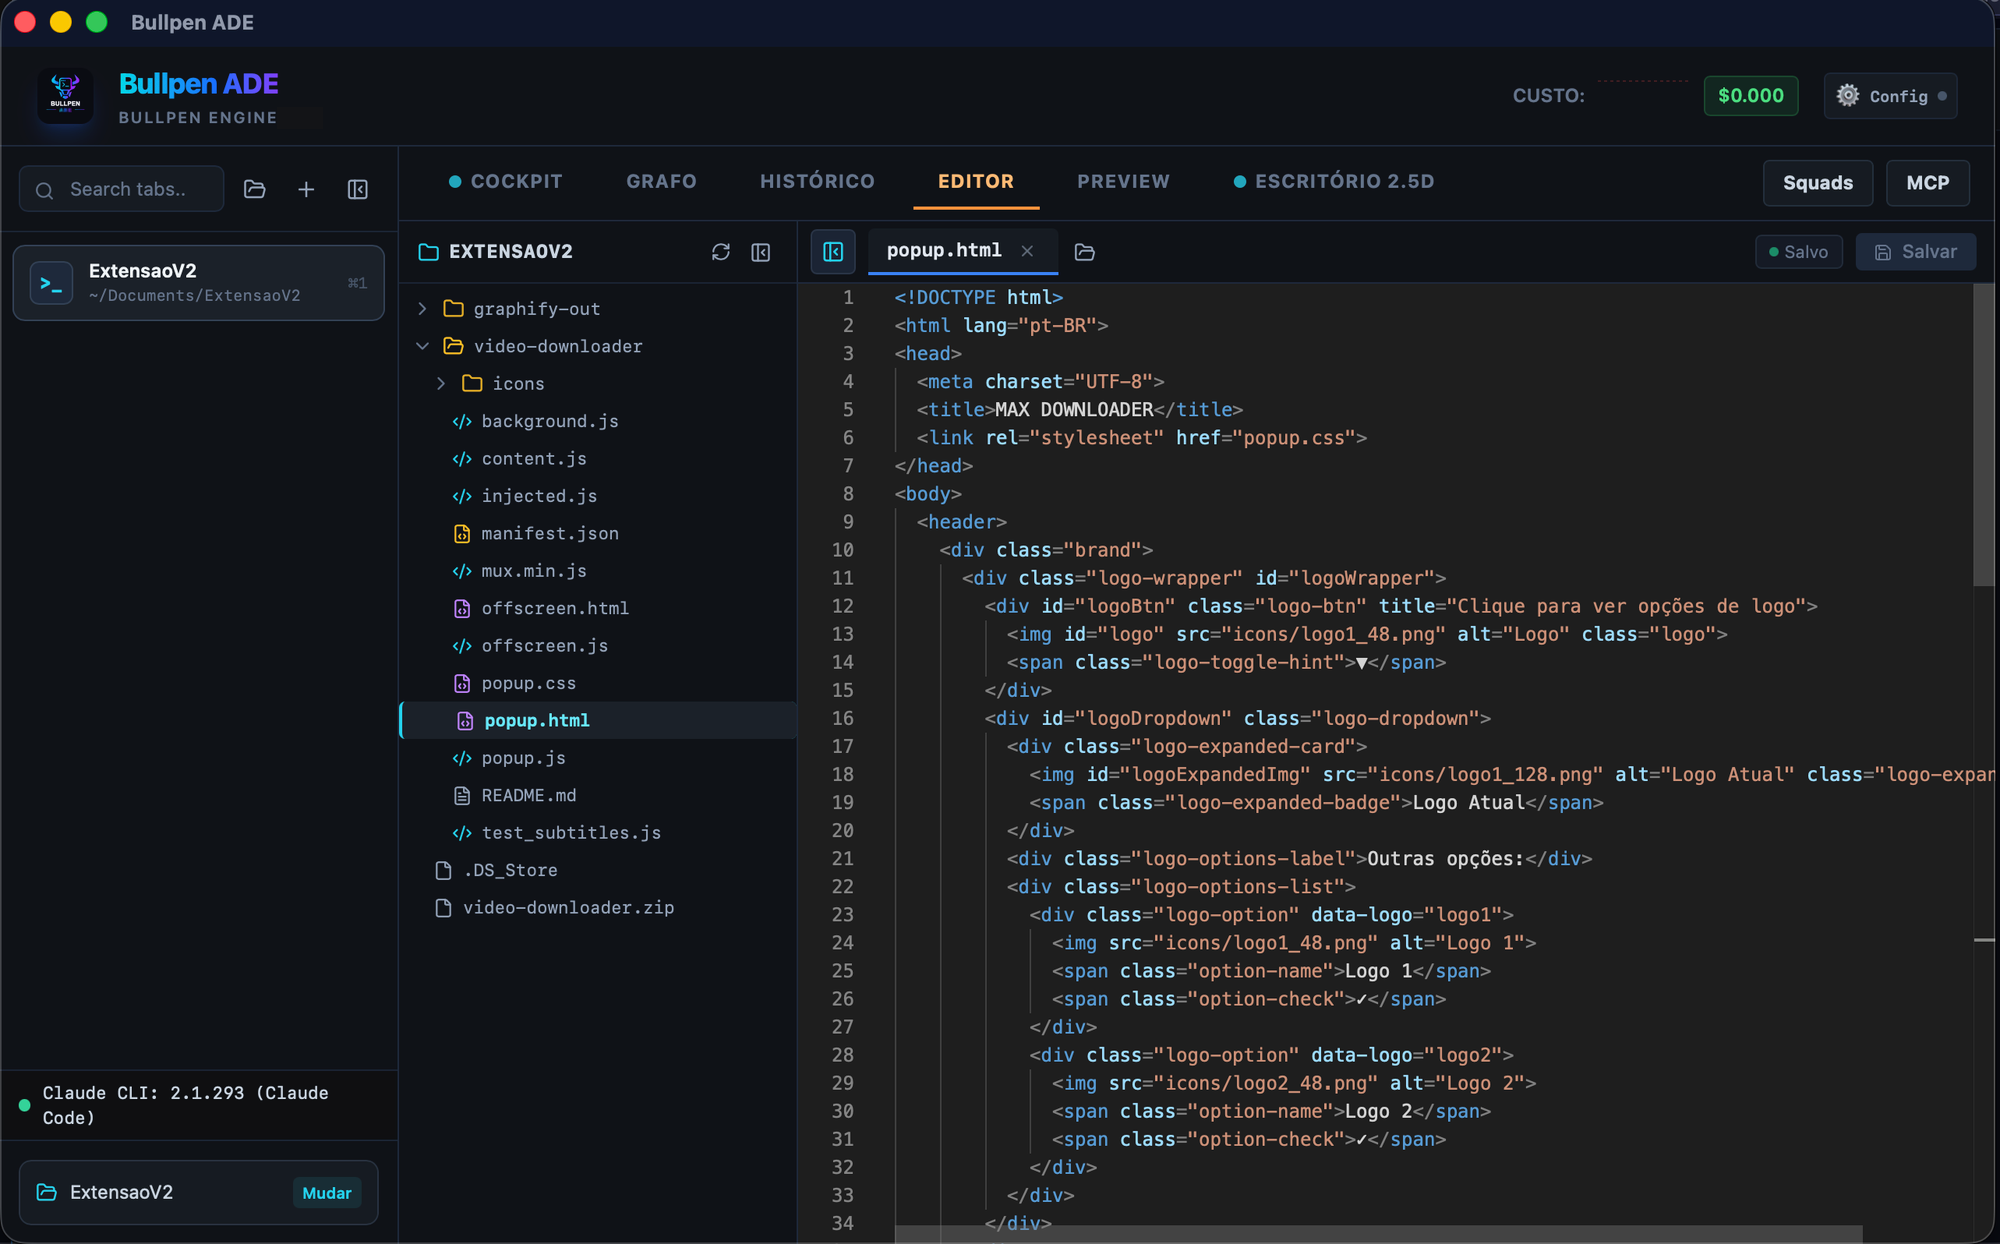Click the editor vertical scrollbar

[1984, 436]
